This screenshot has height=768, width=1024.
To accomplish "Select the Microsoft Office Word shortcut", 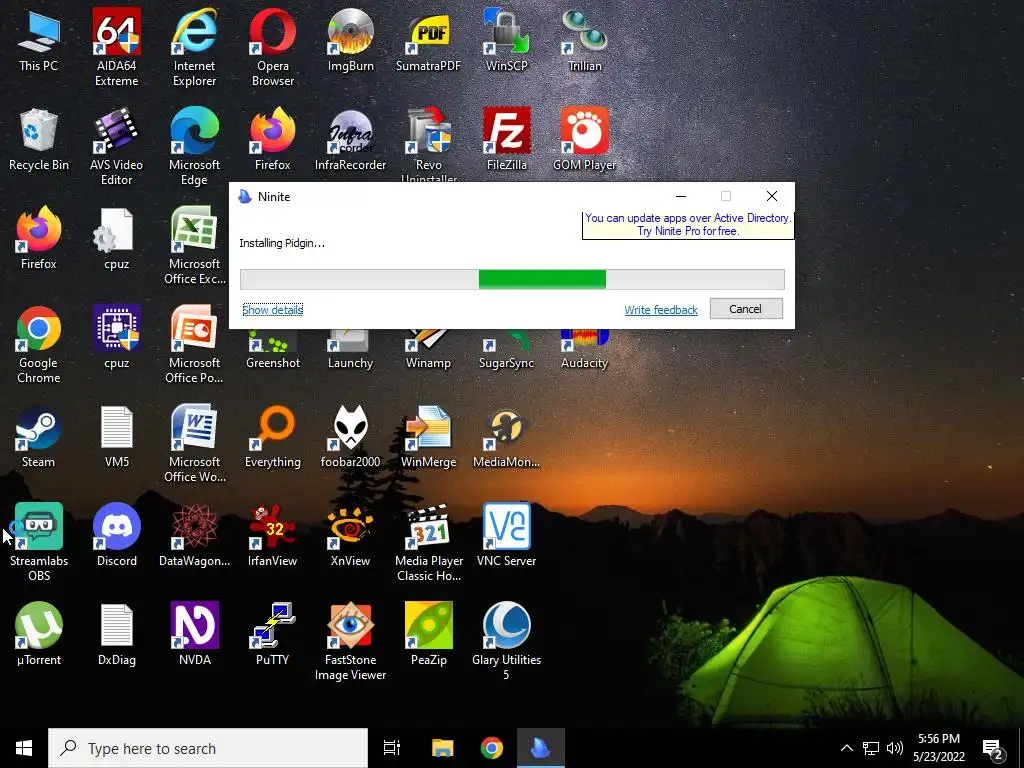I will 194,445.
